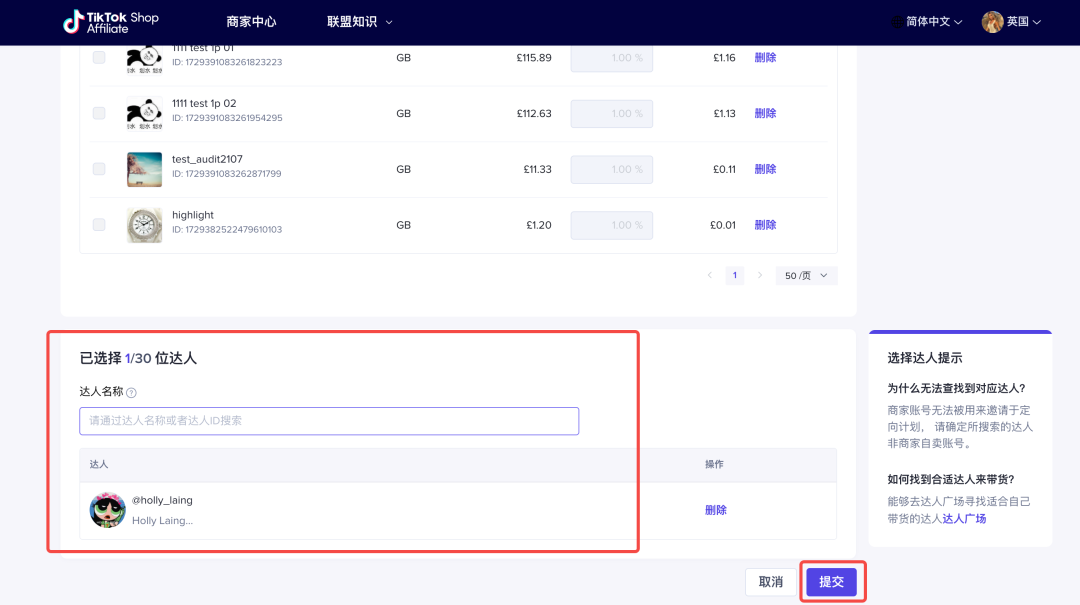Click the test_audit2107 product image

(144, 169)
